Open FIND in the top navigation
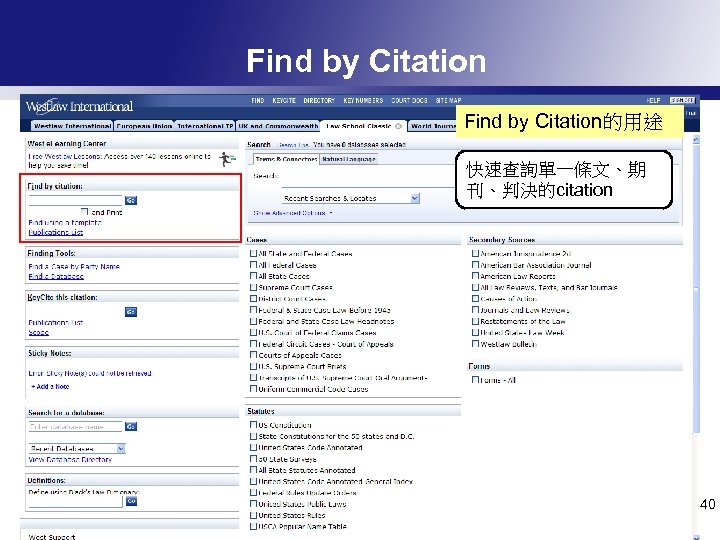Screen dimensions: 720x540 coord(258,100)
